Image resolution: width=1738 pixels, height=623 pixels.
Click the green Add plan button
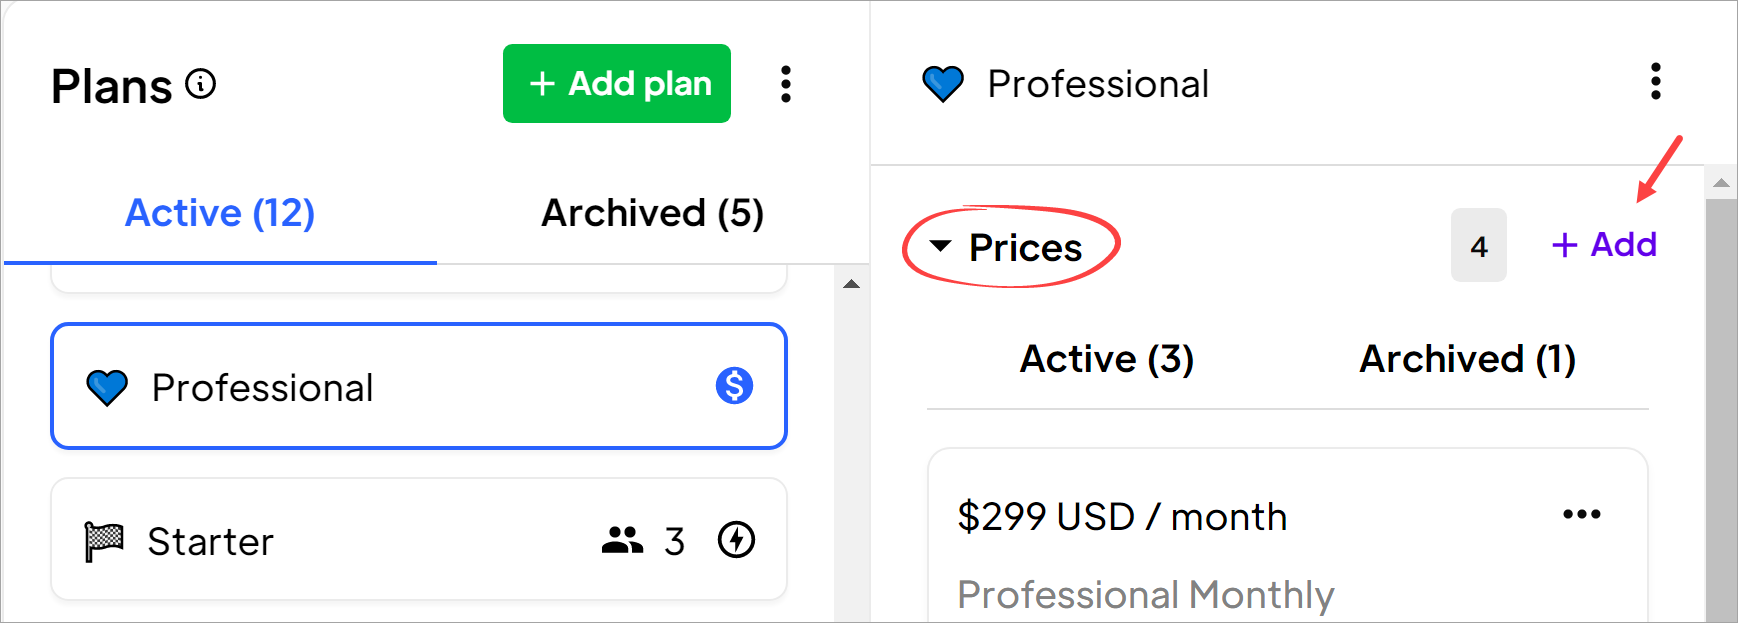[x=617, y=84]
